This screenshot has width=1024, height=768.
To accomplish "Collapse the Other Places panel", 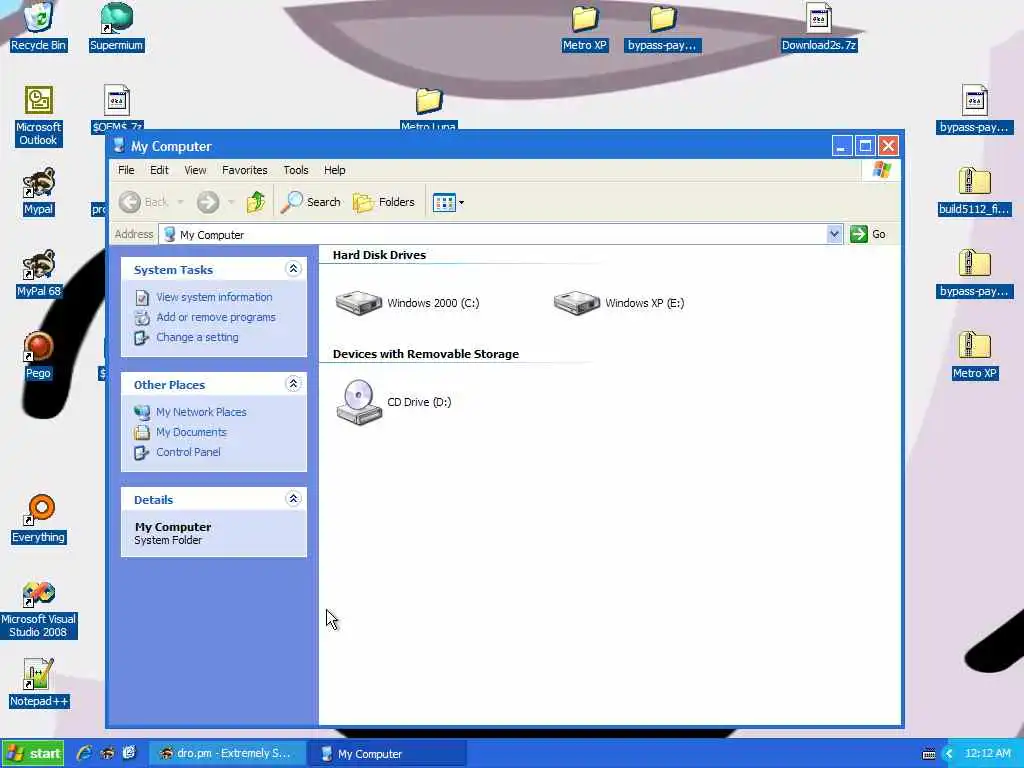I will pos(293,384).
